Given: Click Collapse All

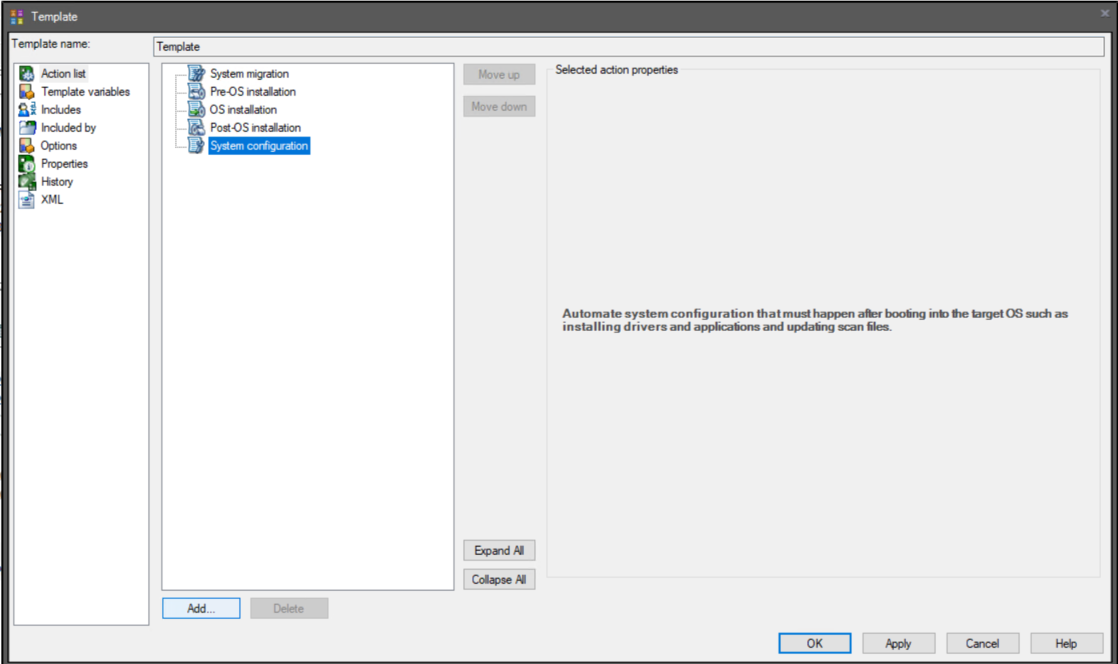Looking at the screenshot, I should coord(499,579).
